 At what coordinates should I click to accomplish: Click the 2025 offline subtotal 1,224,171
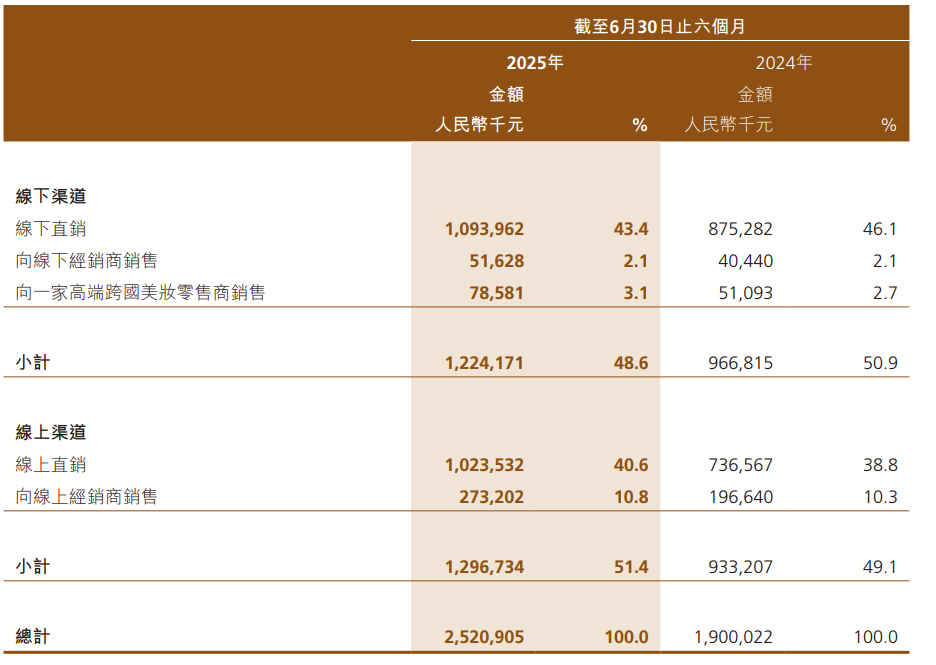pyautogui.click(x=484, y=363)
